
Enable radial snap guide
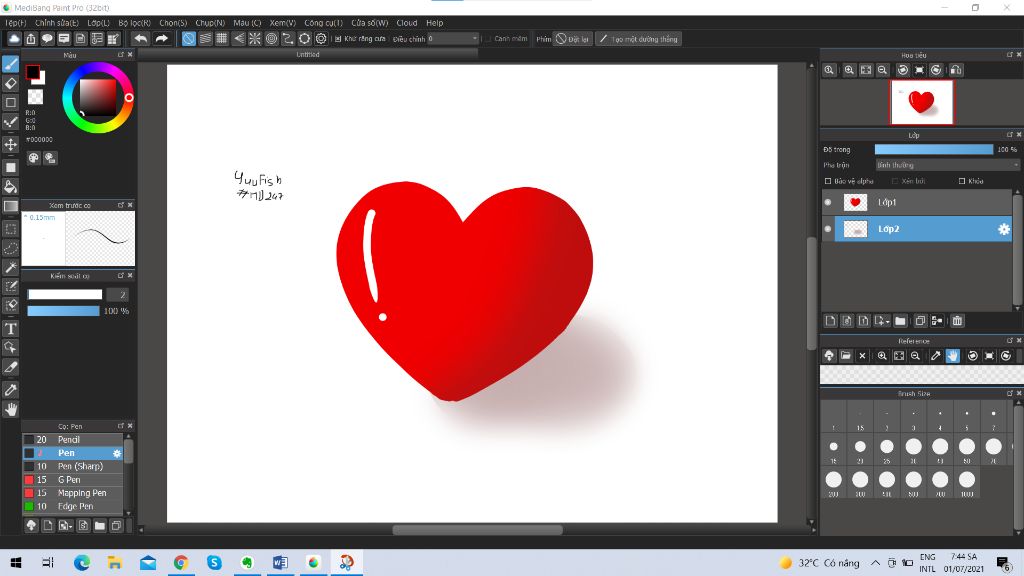pyautogui.click(x=255, y=39)
